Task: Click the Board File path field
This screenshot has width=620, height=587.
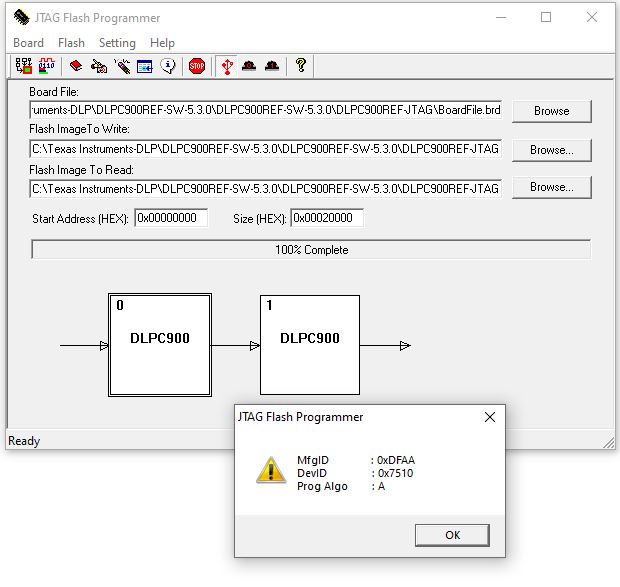Action: click(x=266, y=110)
